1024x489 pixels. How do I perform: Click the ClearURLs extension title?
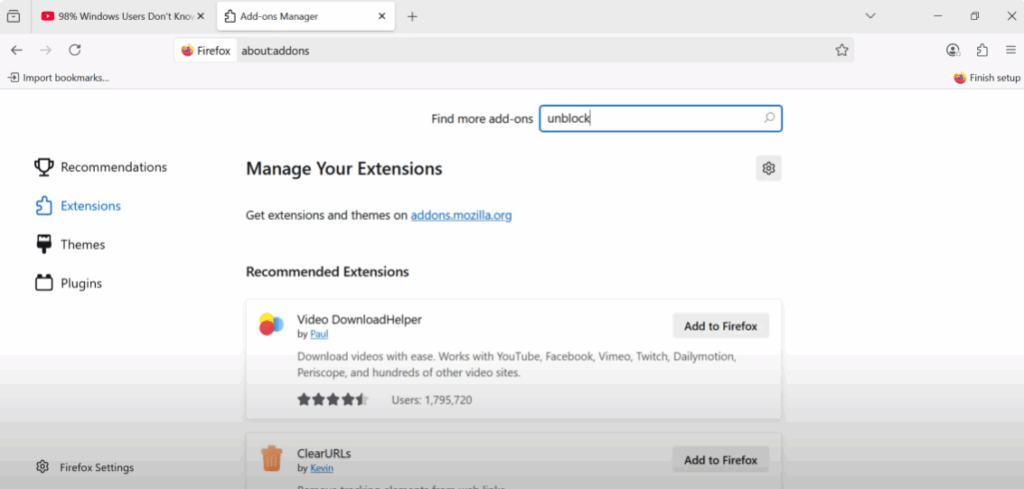(x=324, y=453)
